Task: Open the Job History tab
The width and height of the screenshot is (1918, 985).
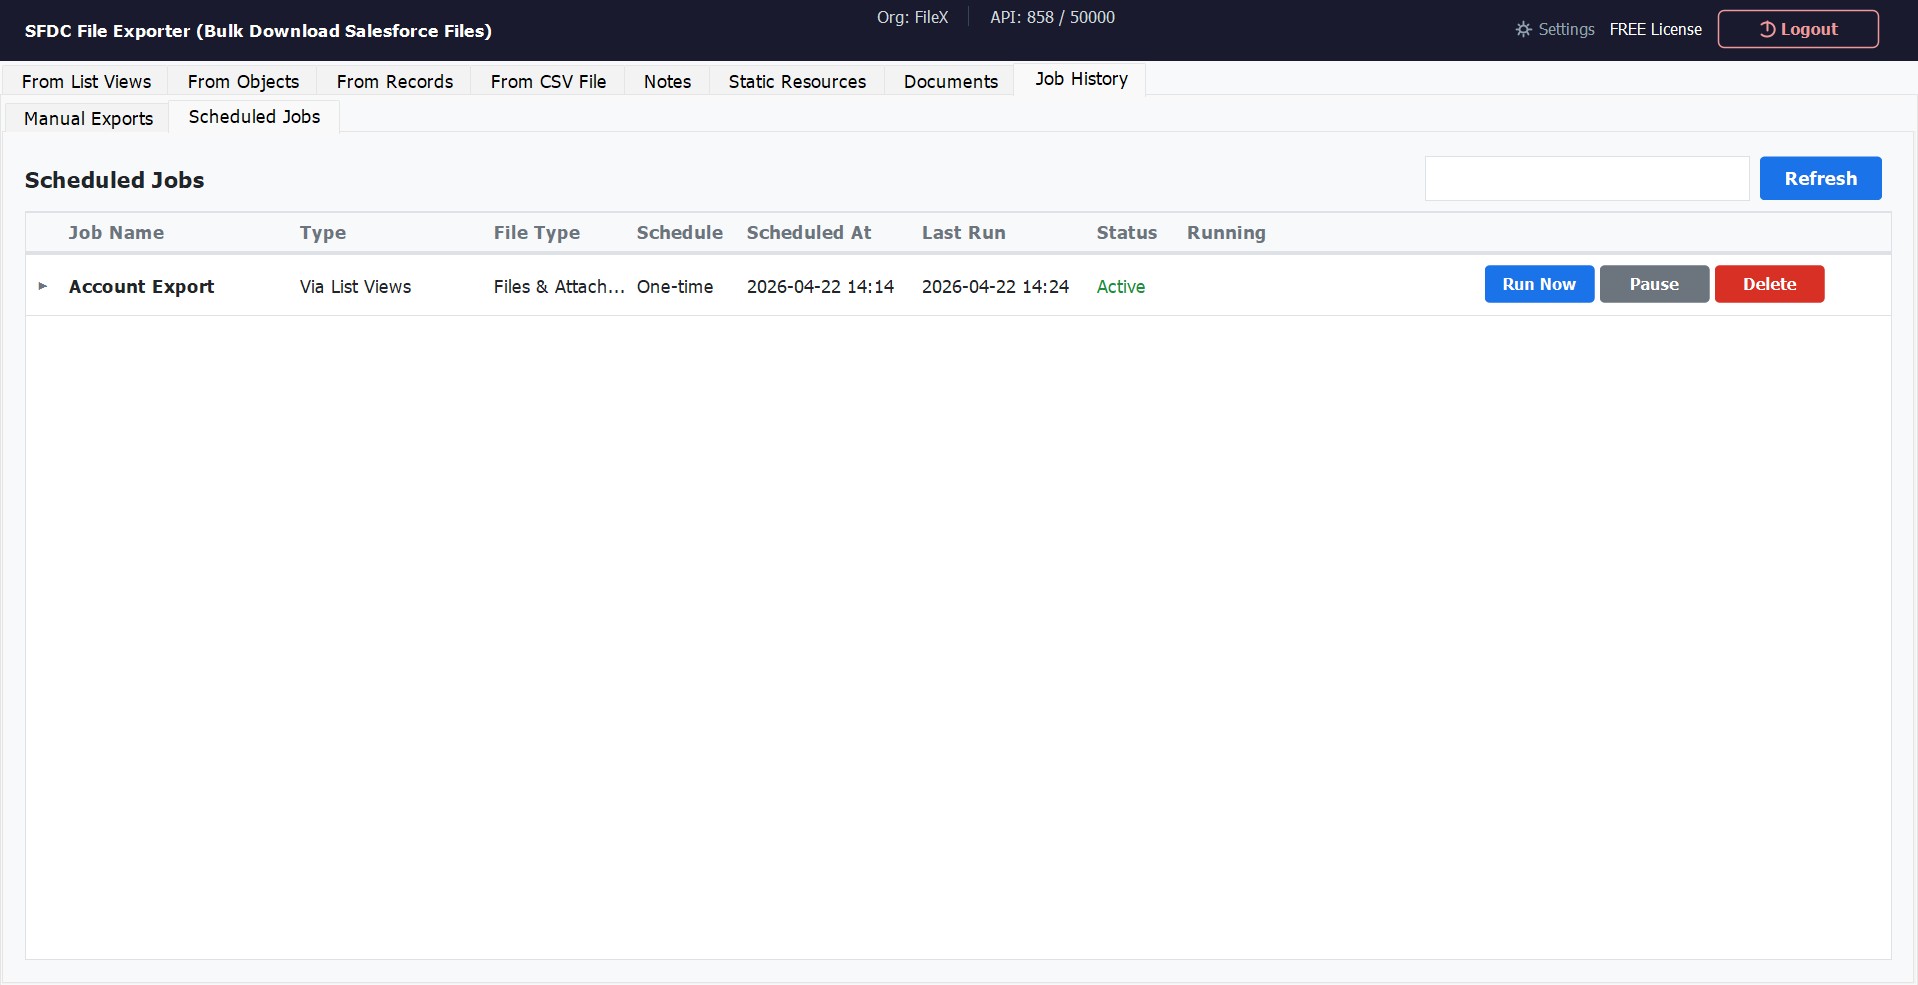Action: [x=1081, y=79]
